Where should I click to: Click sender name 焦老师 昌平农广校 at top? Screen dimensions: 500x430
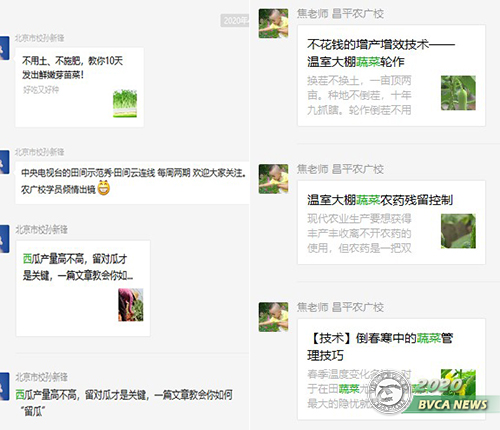[x=340, y=14]
